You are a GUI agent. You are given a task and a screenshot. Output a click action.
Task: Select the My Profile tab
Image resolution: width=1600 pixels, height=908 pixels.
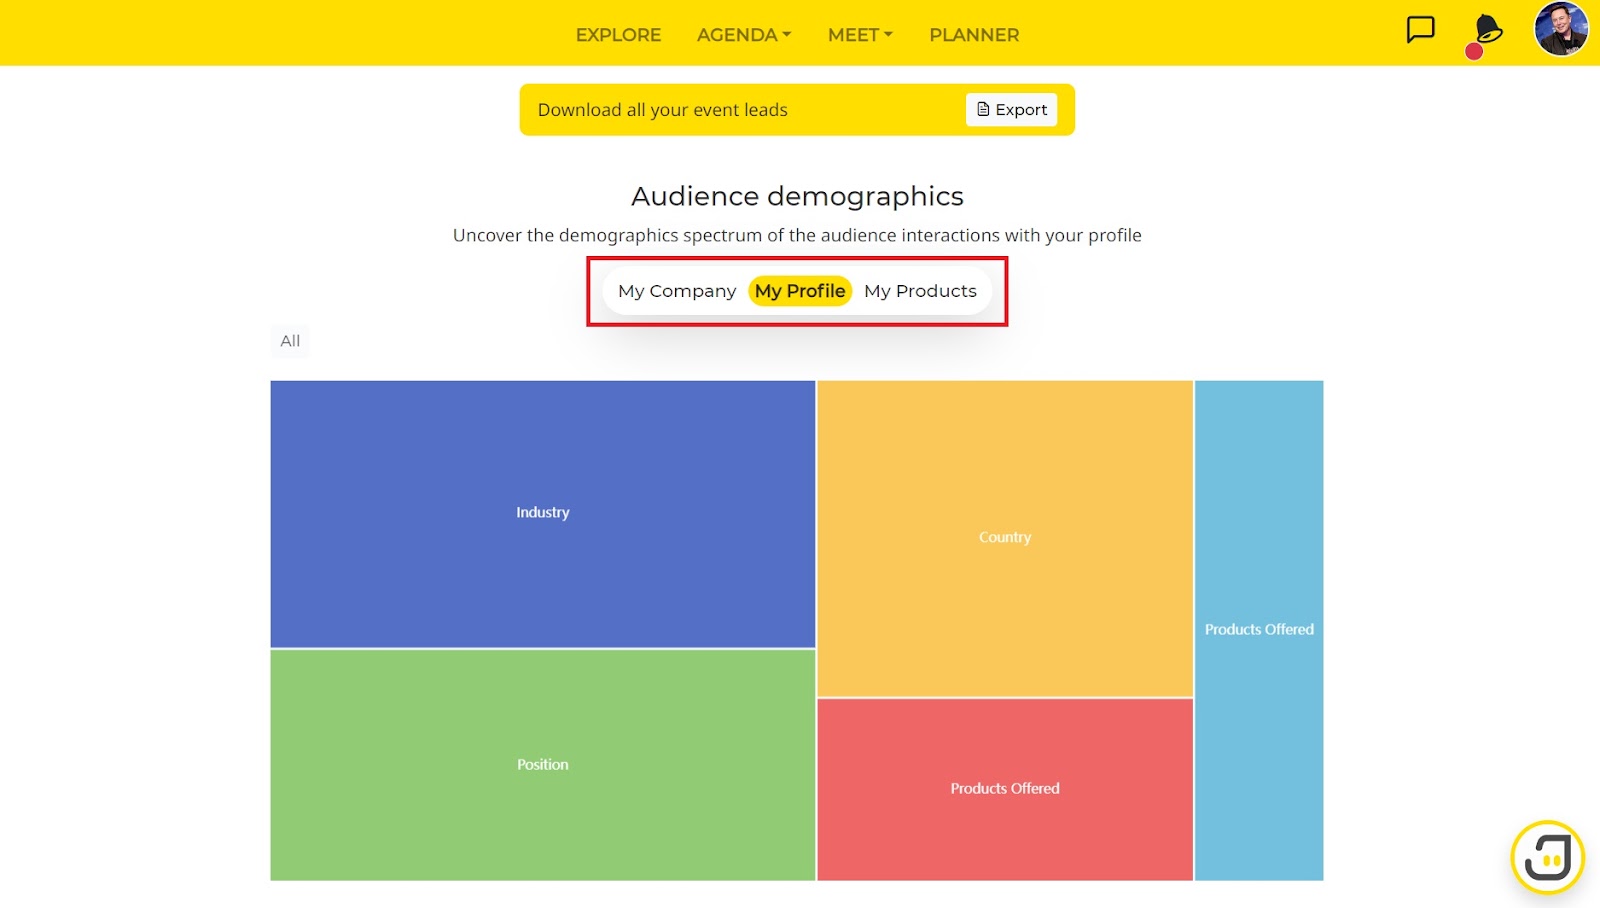800,291
